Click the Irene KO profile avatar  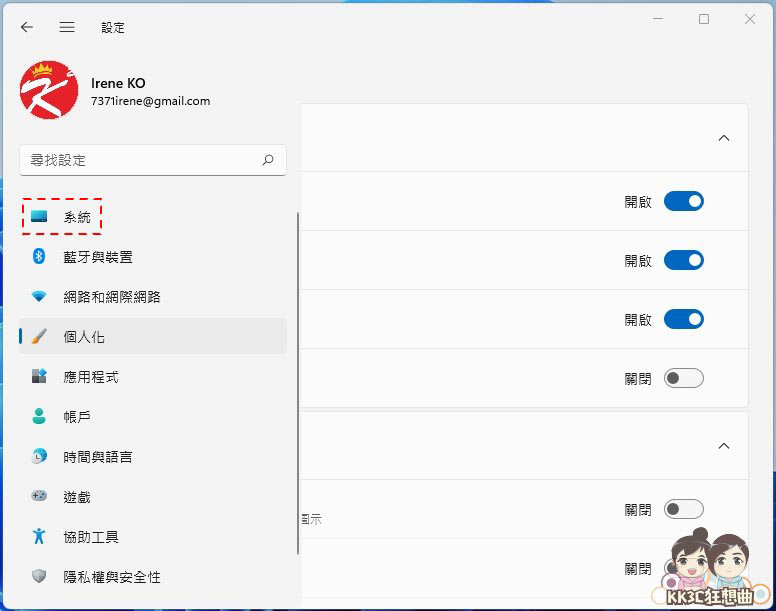[49, 90]
